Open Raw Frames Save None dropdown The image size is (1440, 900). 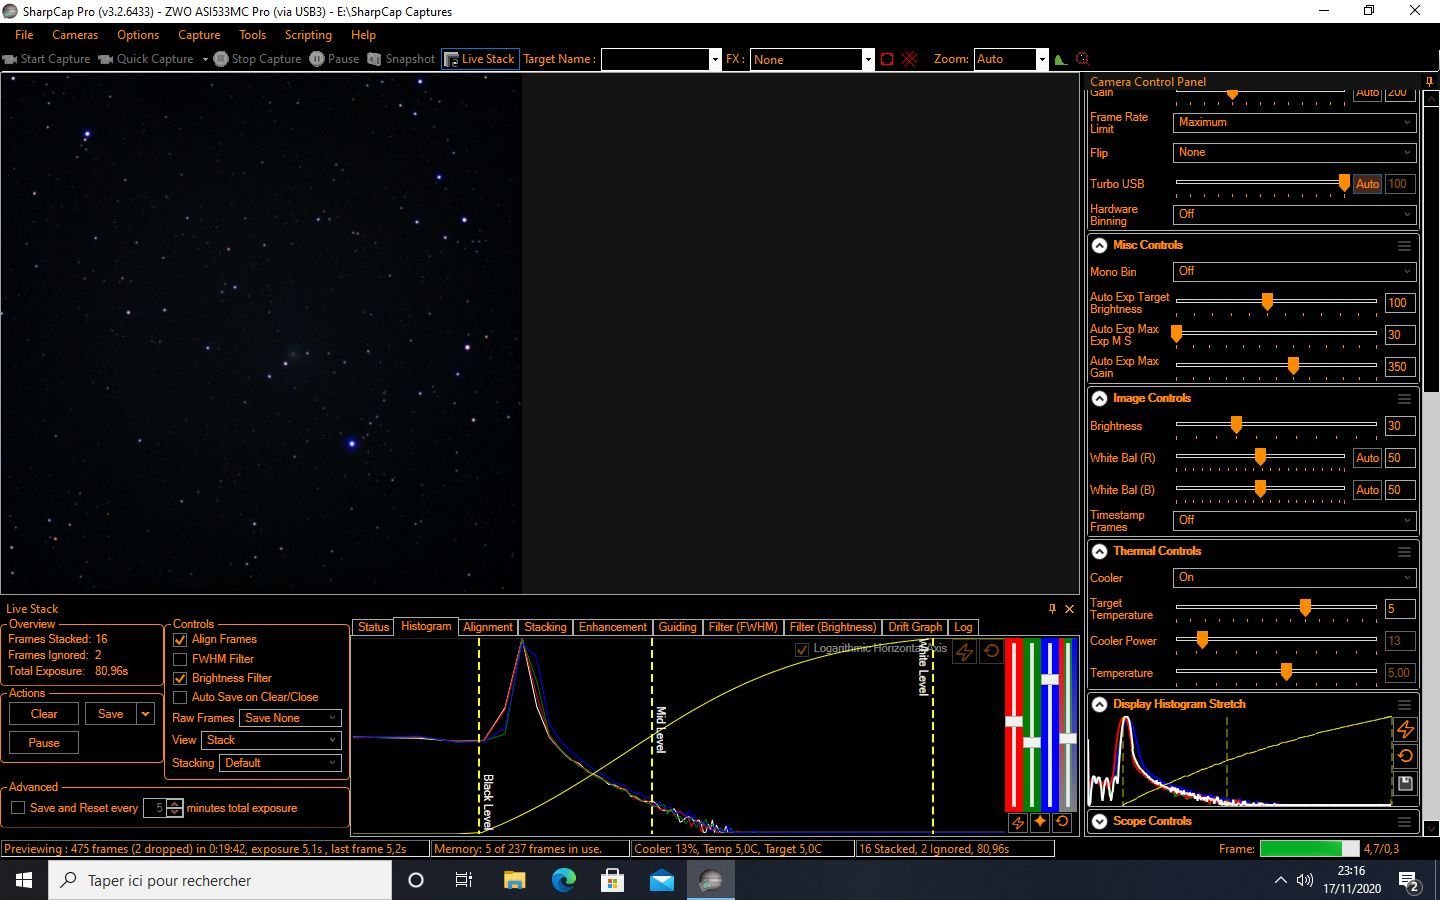290,718
